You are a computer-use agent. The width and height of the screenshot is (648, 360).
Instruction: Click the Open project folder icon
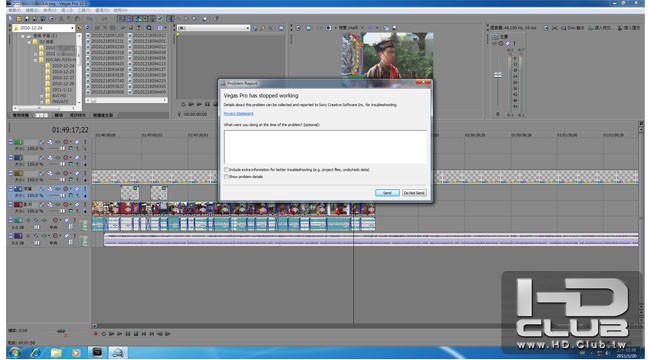(x=19, y=19)
